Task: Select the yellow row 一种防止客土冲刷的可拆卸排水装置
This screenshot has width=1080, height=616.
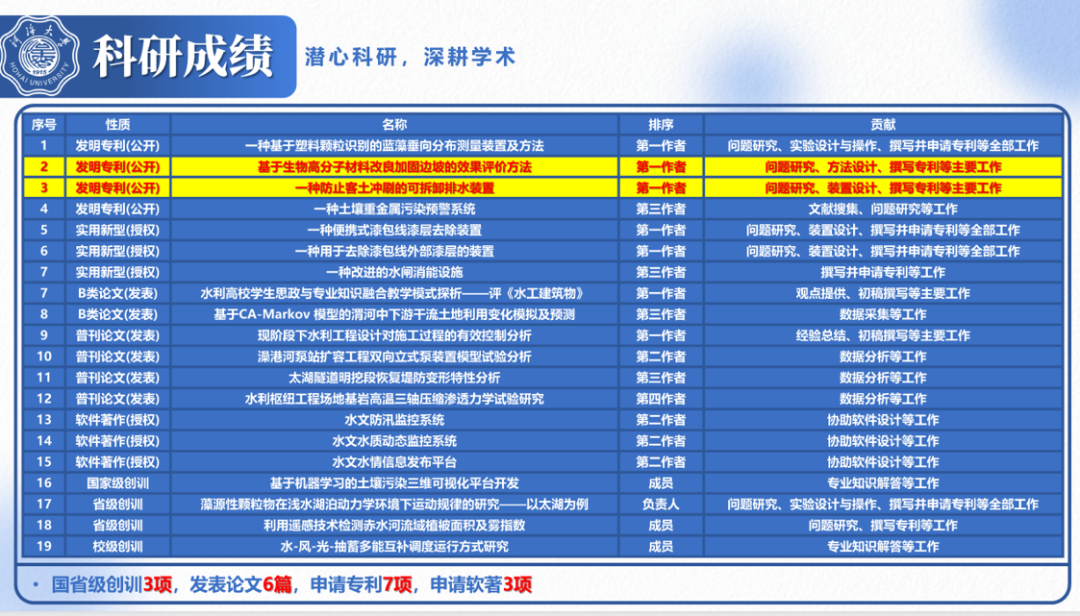Action: click(x=398, y=187)
